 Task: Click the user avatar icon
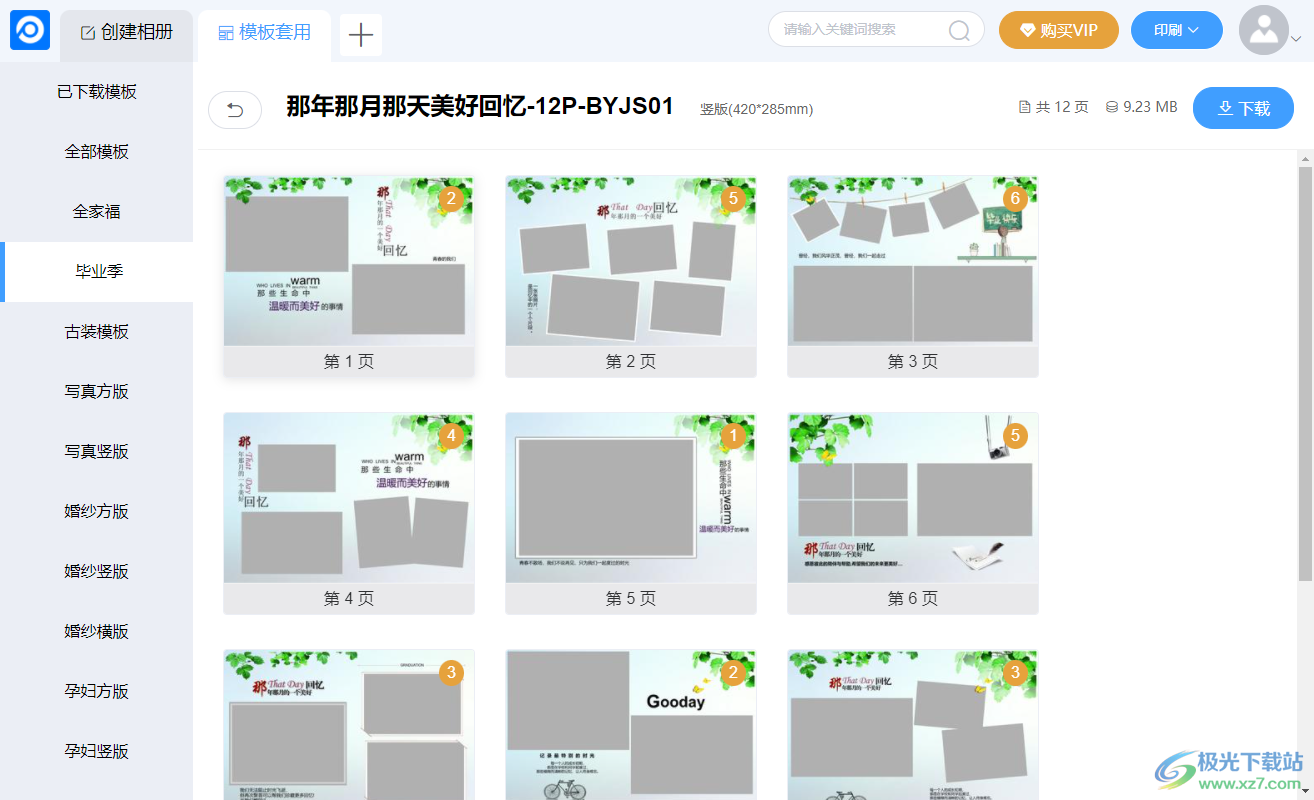[1264, 30]
